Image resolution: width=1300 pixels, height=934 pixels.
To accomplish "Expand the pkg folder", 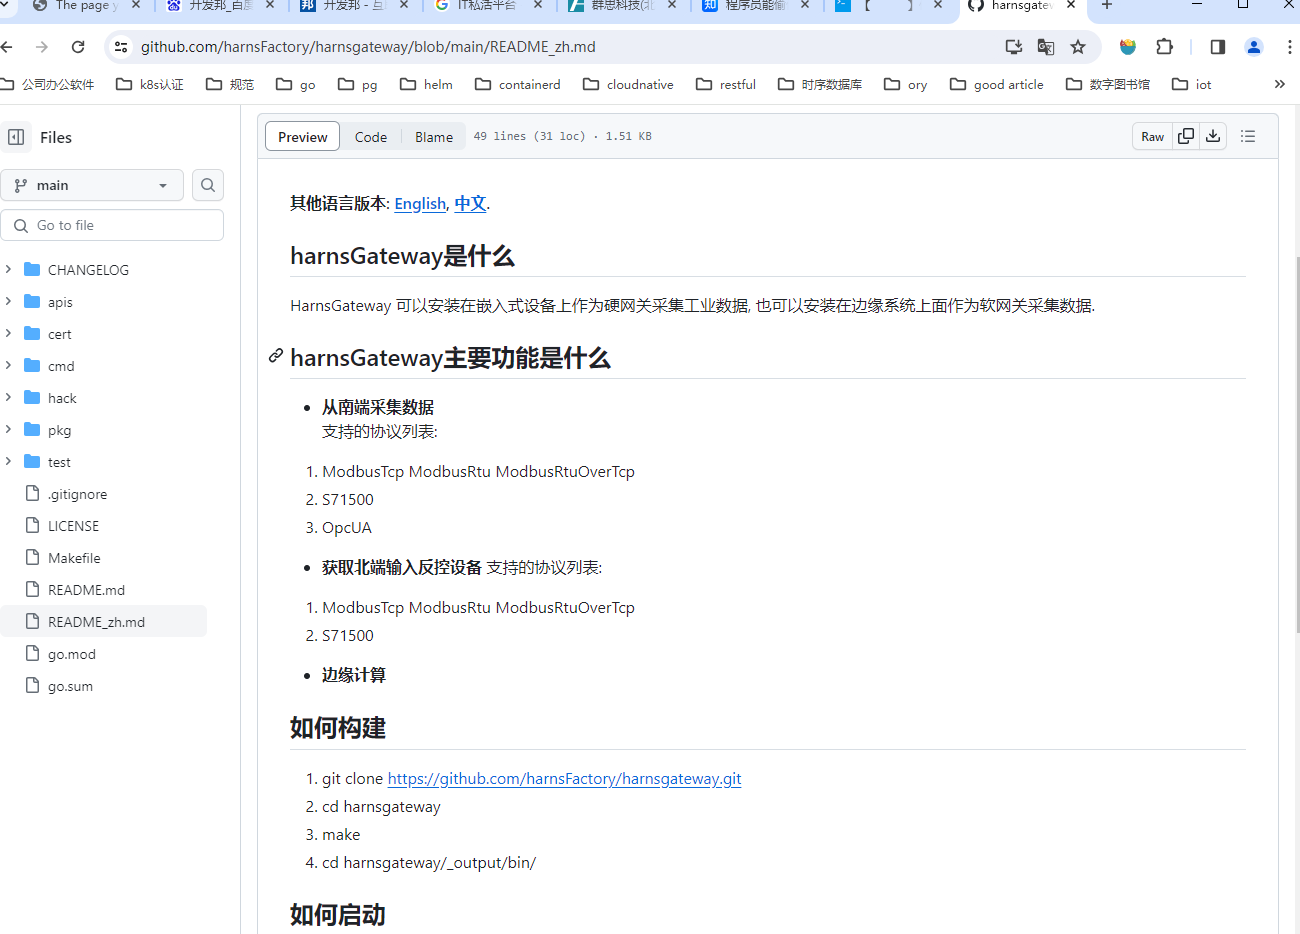I will (x=8, y=430).
